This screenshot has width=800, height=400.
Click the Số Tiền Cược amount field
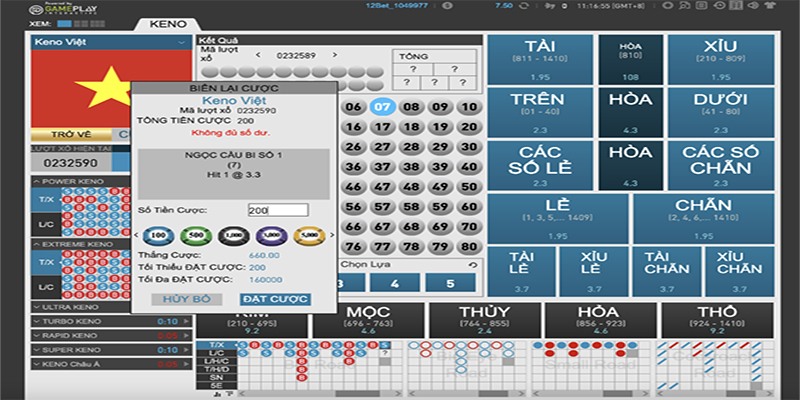tap(278, 210)
